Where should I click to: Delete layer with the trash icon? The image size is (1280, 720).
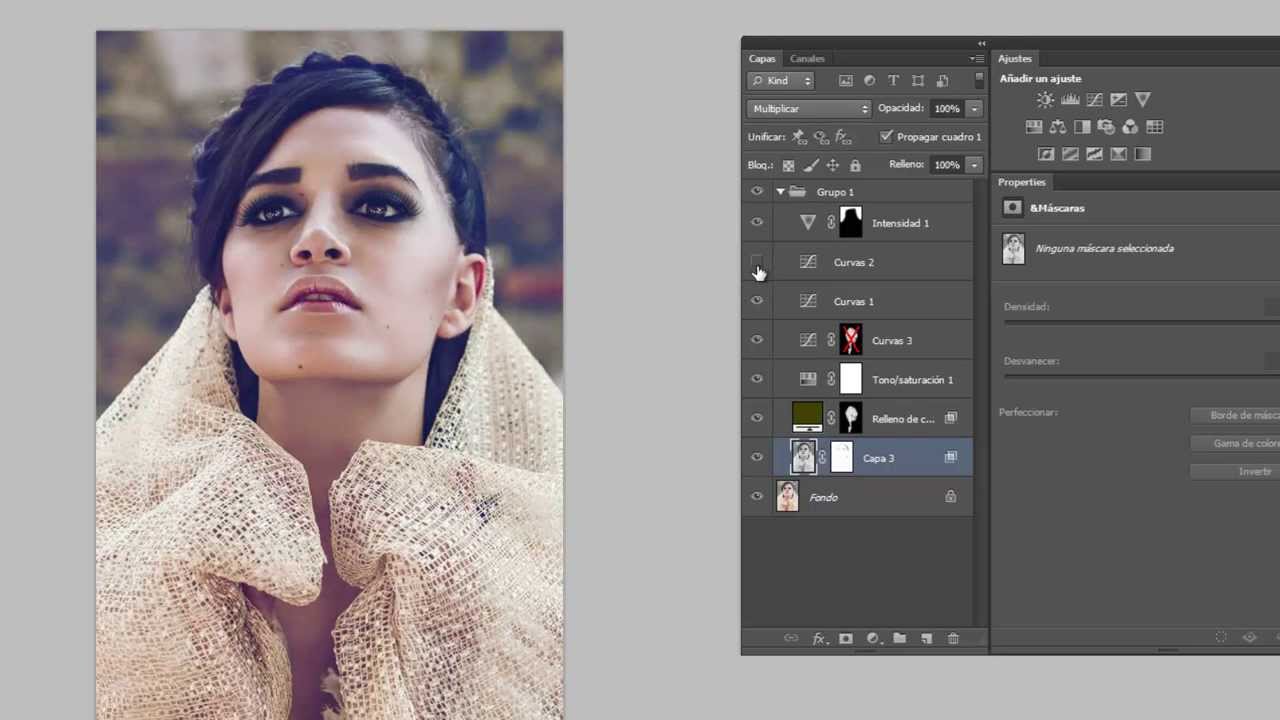[x=953, y=638]
